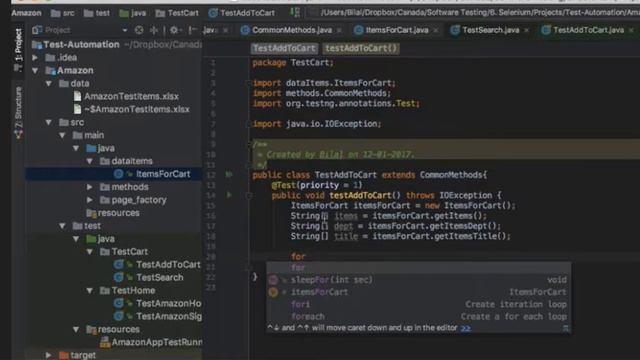Click the scroll from source target icon
Screen dimensions: 640x360
pyautogui.click(x=139, y=30)
